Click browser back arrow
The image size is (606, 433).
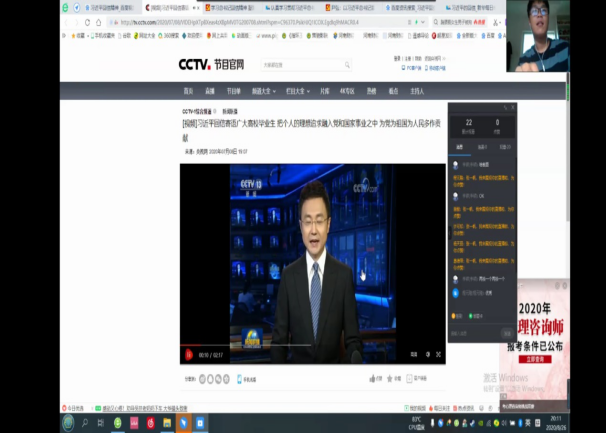pos(66,22)
